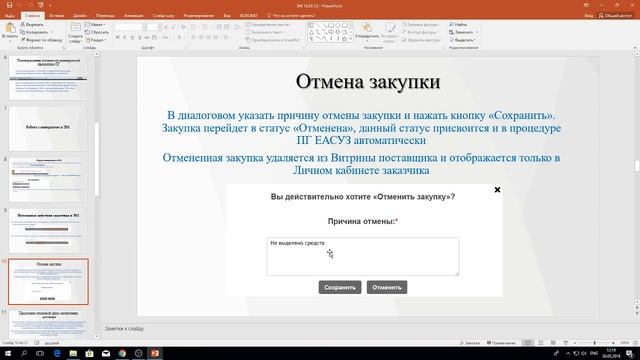This screenshot has height=360, width=640.
Task: Click the zoom slider in the status bar
Action: click(594, 343)
